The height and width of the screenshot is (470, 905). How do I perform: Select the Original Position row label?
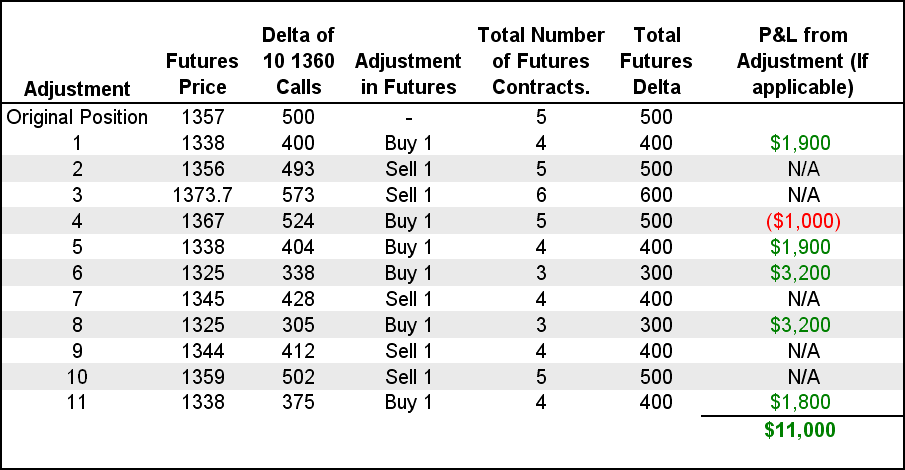tap(77, 117)
